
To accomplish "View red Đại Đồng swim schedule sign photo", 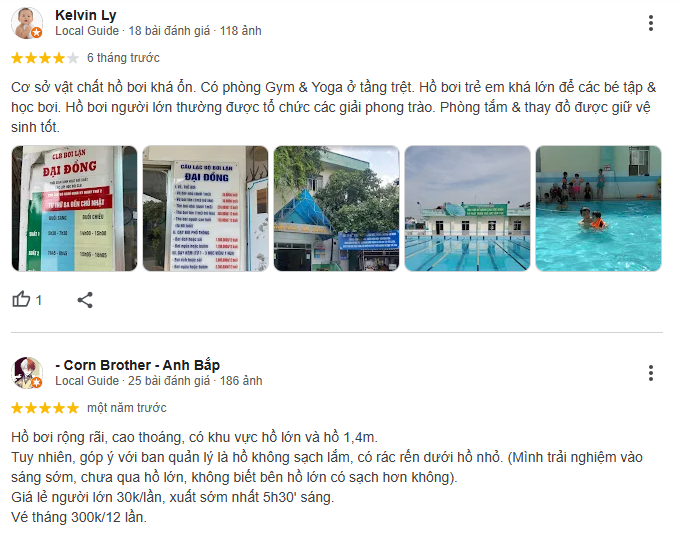I will 75,209.
